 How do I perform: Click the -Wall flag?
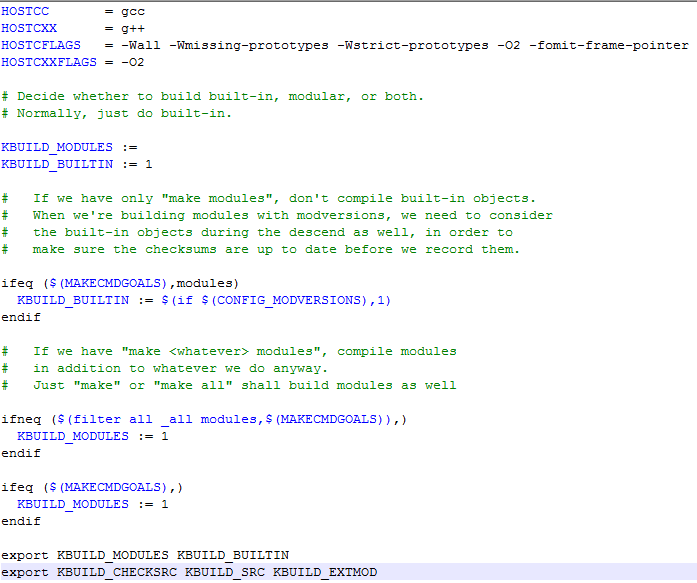click(141, 45)
